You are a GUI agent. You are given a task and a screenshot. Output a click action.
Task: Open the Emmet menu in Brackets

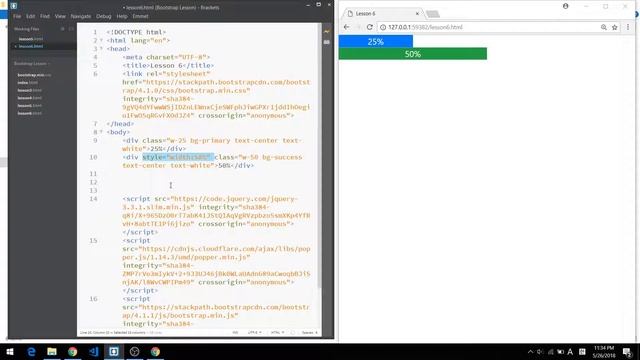pos(140,16)
